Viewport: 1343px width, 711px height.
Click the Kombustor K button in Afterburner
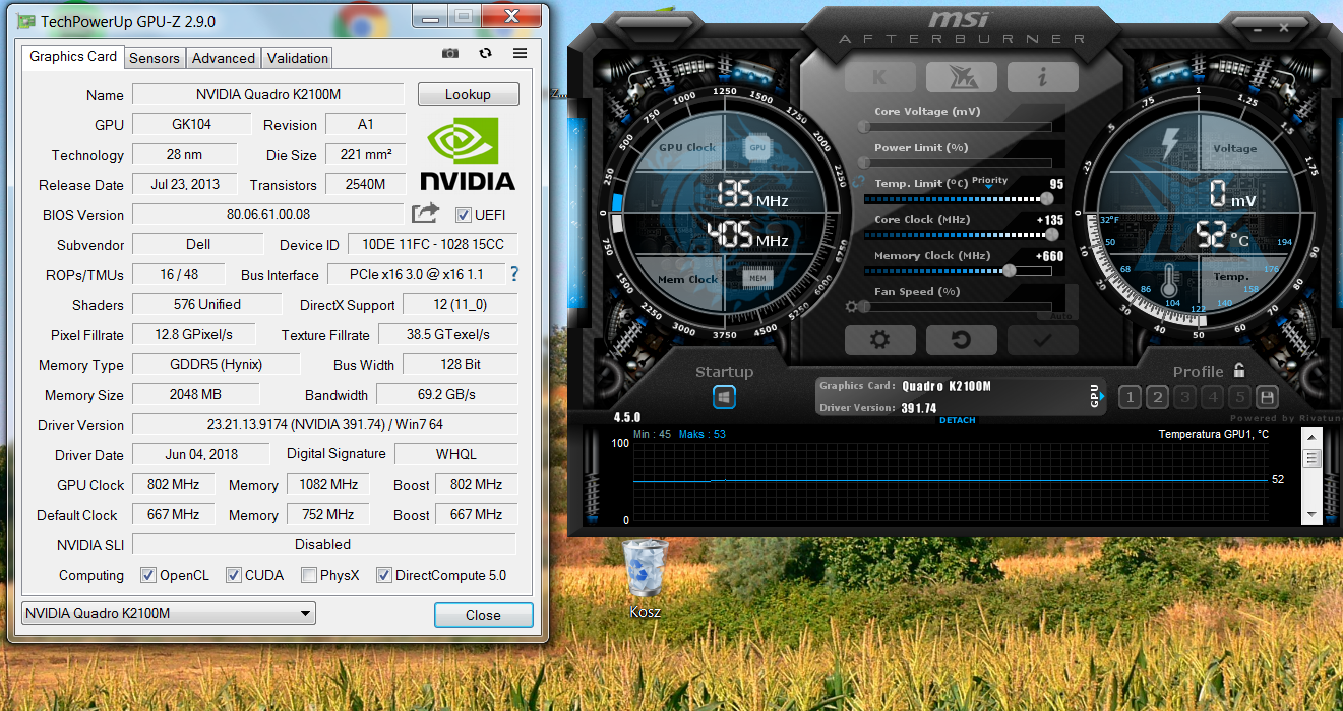[x=880, y=76]
